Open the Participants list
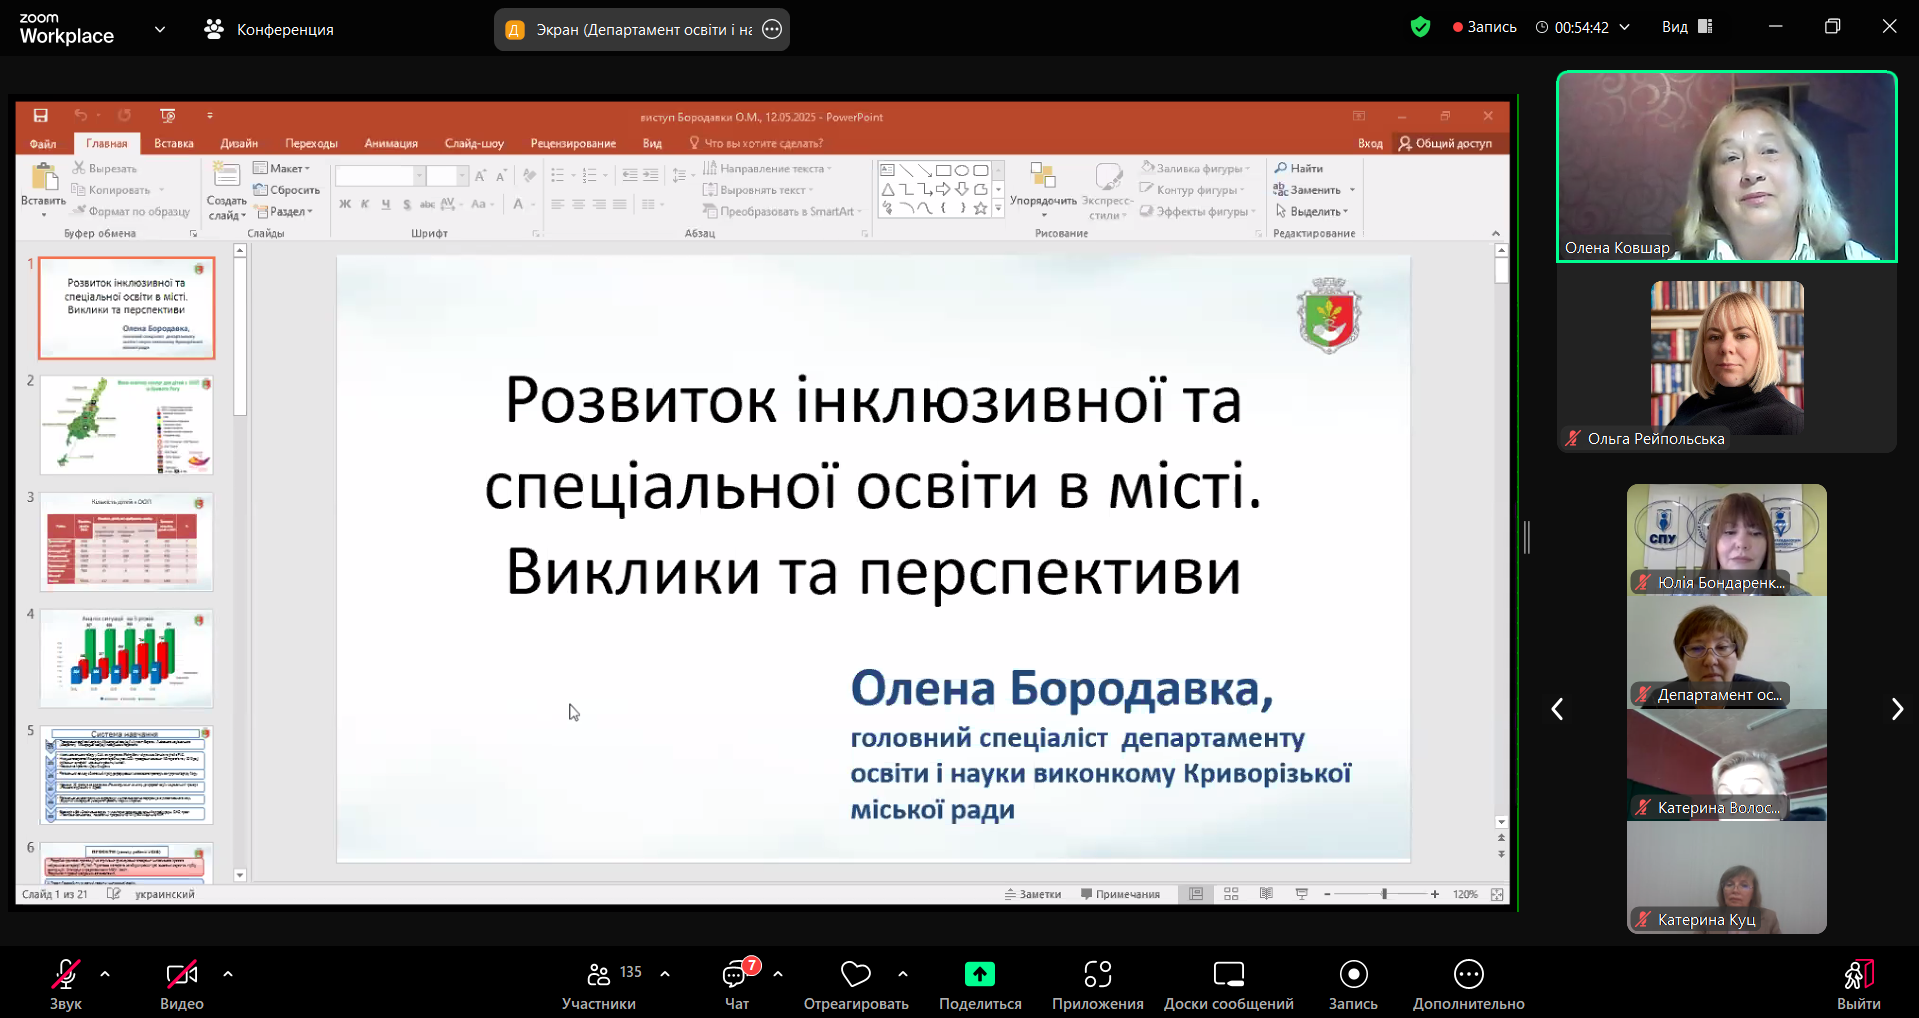This screenshot has width=1919, height=1018. (599, 974)
